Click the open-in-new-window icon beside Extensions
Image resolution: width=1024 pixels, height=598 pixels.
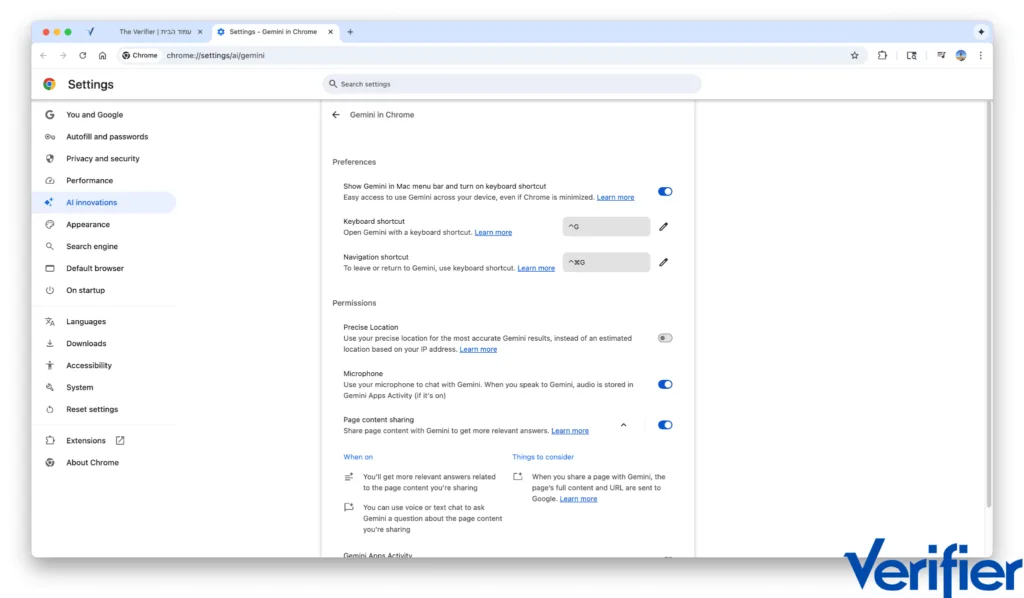click(120, 441)
